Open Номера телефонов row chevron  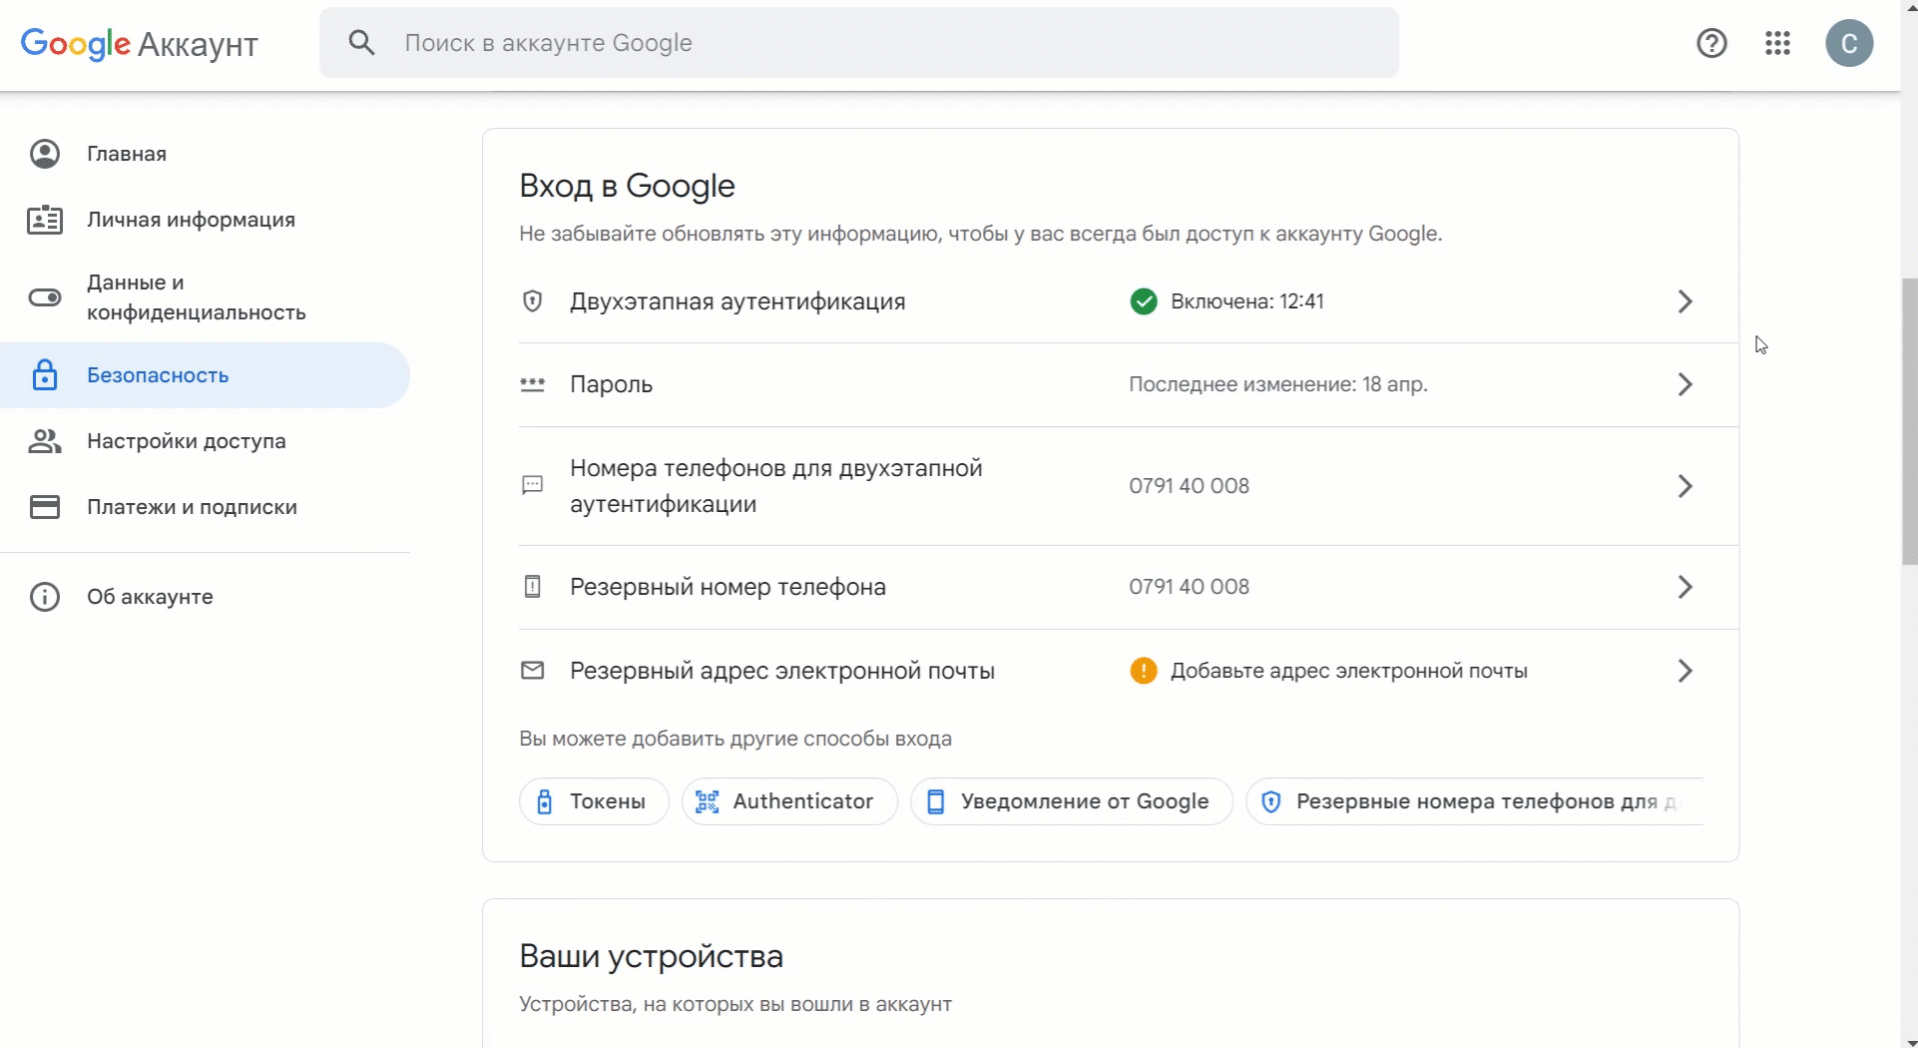(x=1685, y=486)
